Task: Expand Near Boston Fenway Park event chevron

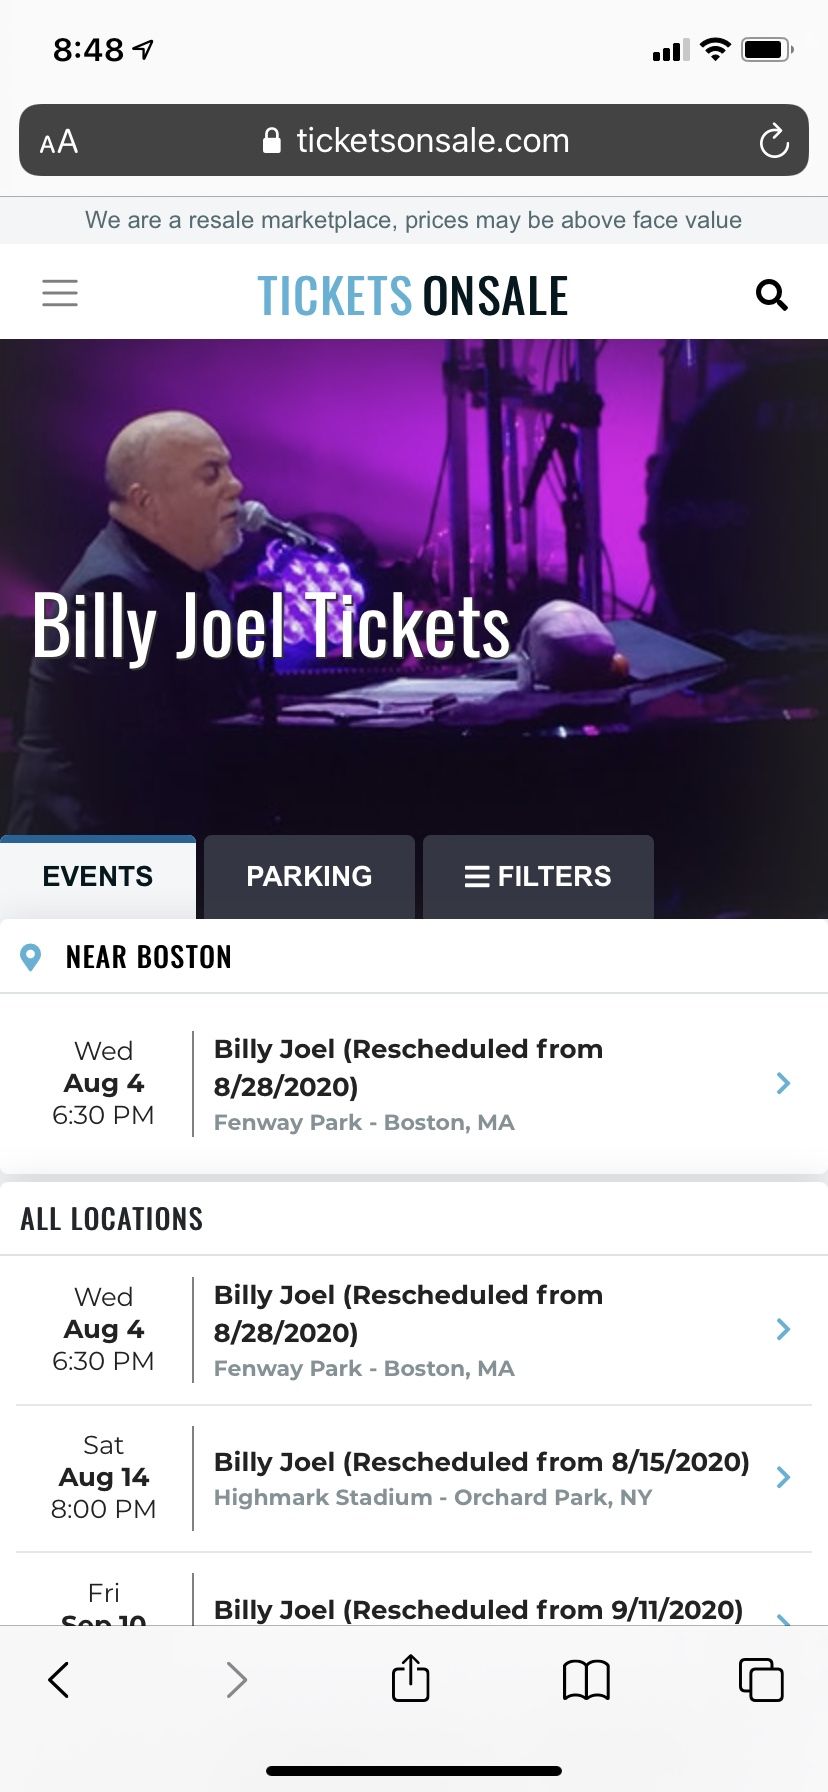Action: [x=783, y=1083]
